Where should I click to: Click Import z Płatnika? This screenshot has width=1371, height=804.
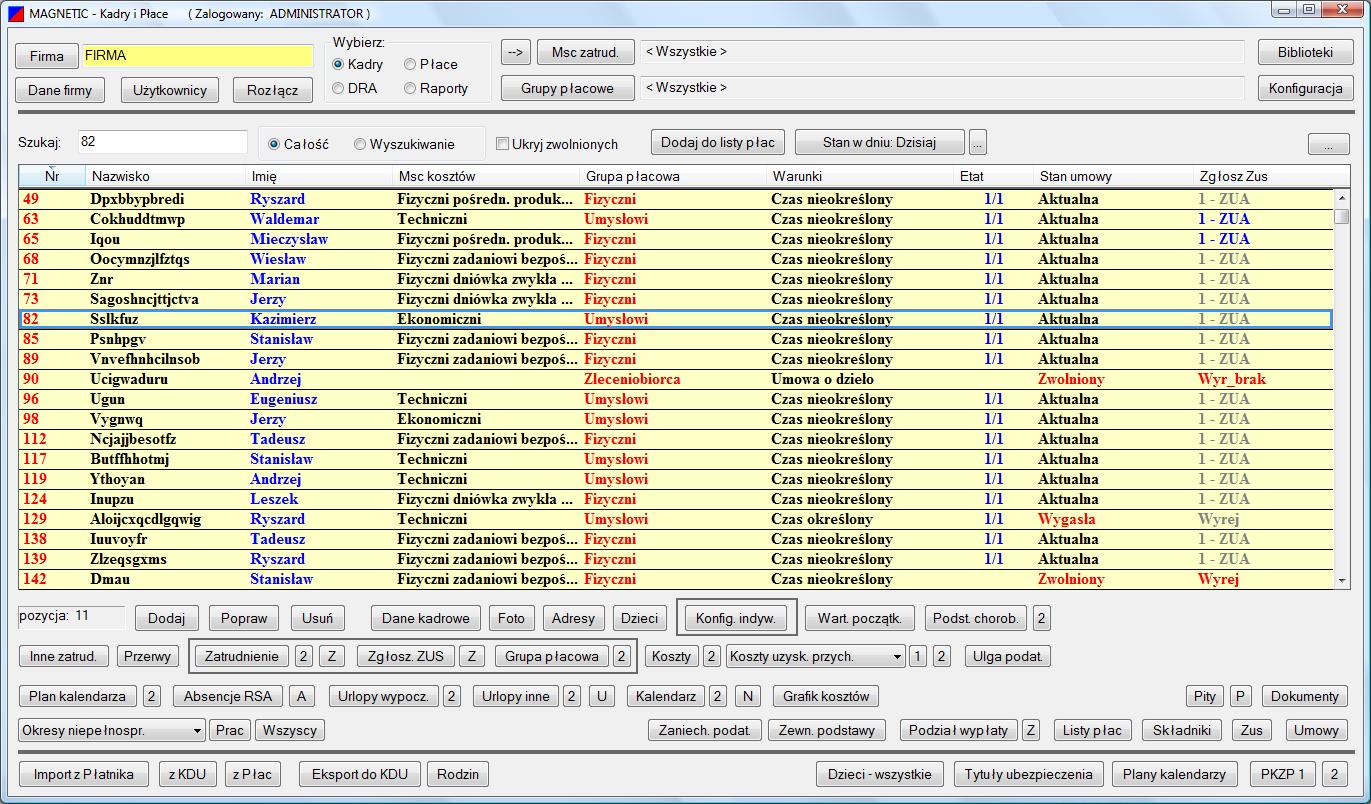tap(84, 774)
